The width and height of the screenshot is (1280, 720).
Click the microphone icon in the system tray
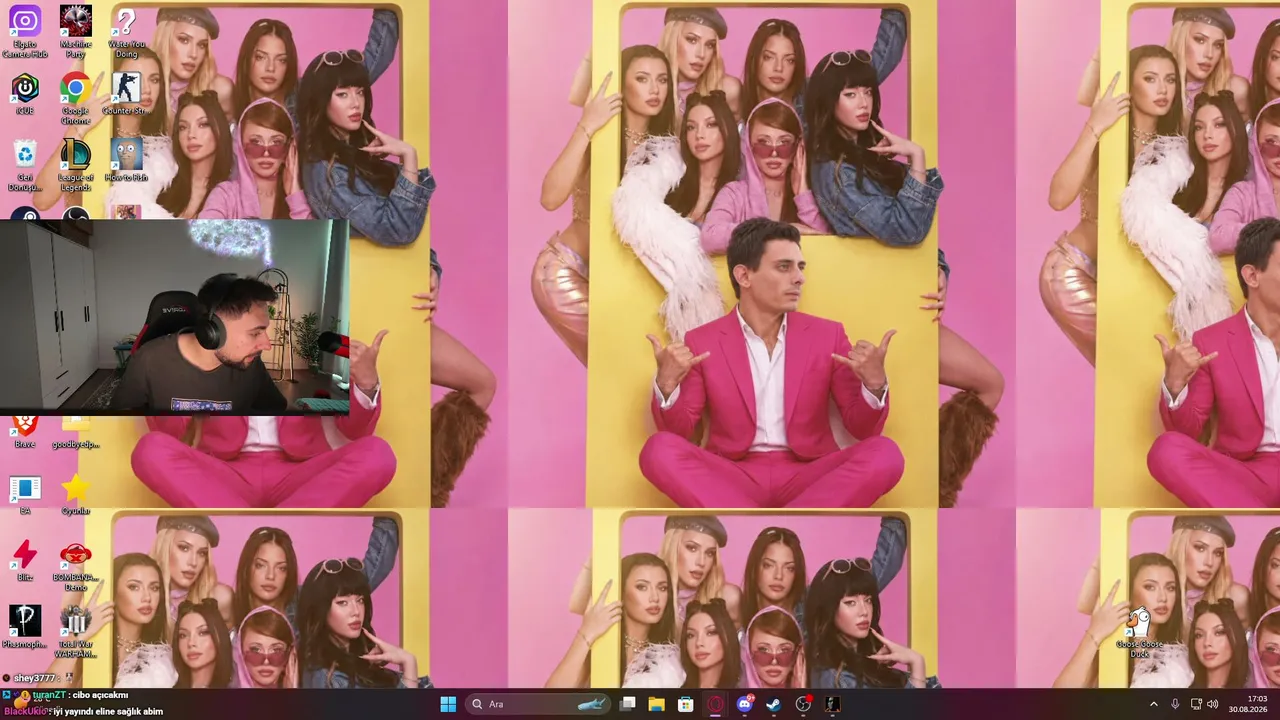coord(1175,704)
